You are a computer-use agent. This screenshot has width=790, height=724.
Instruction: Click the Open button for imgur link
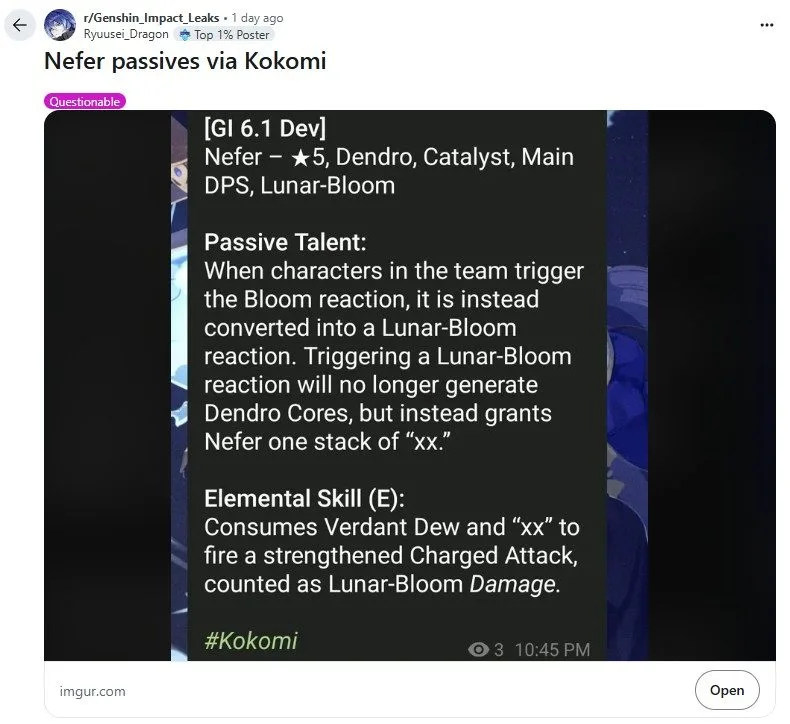click(x=727, y=690)
